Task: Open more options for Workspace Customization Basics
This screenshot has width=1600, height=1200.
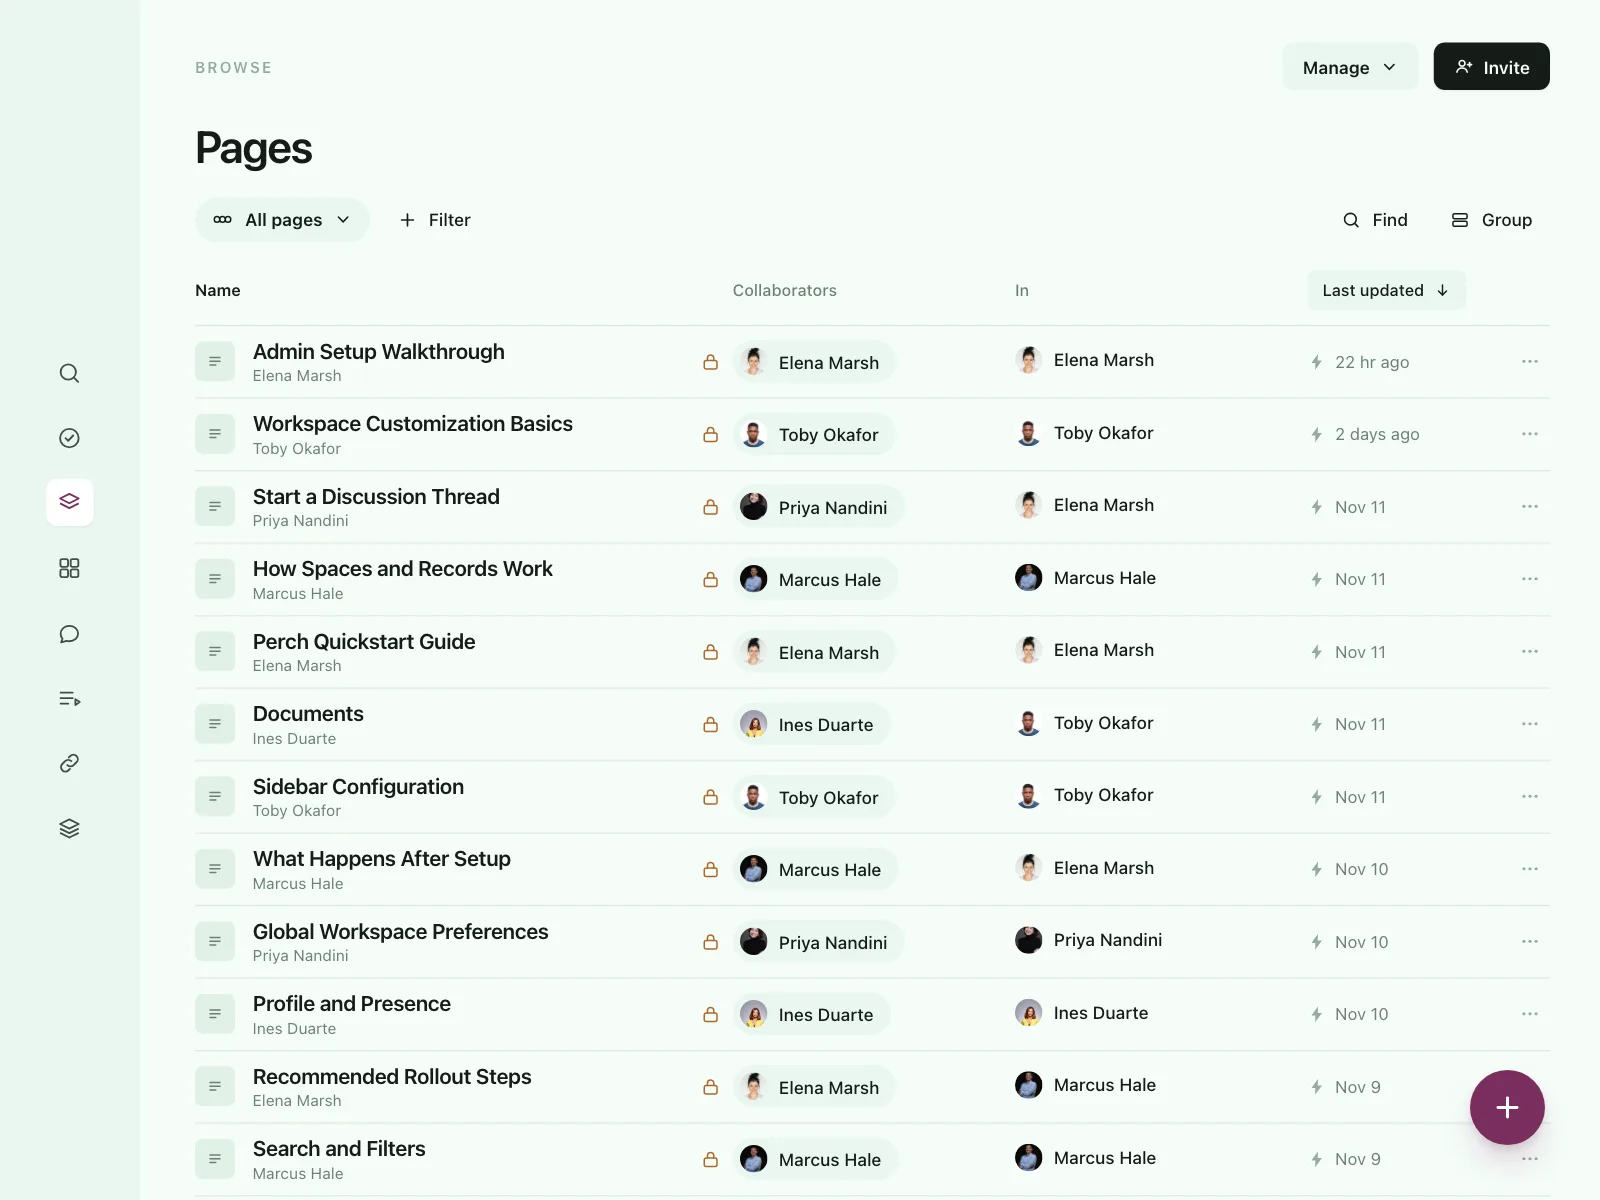Action: 1529,434
